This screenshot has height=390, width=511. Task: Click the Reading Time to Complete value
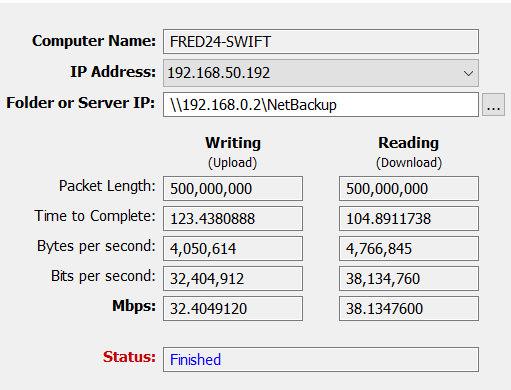point(409,219)
